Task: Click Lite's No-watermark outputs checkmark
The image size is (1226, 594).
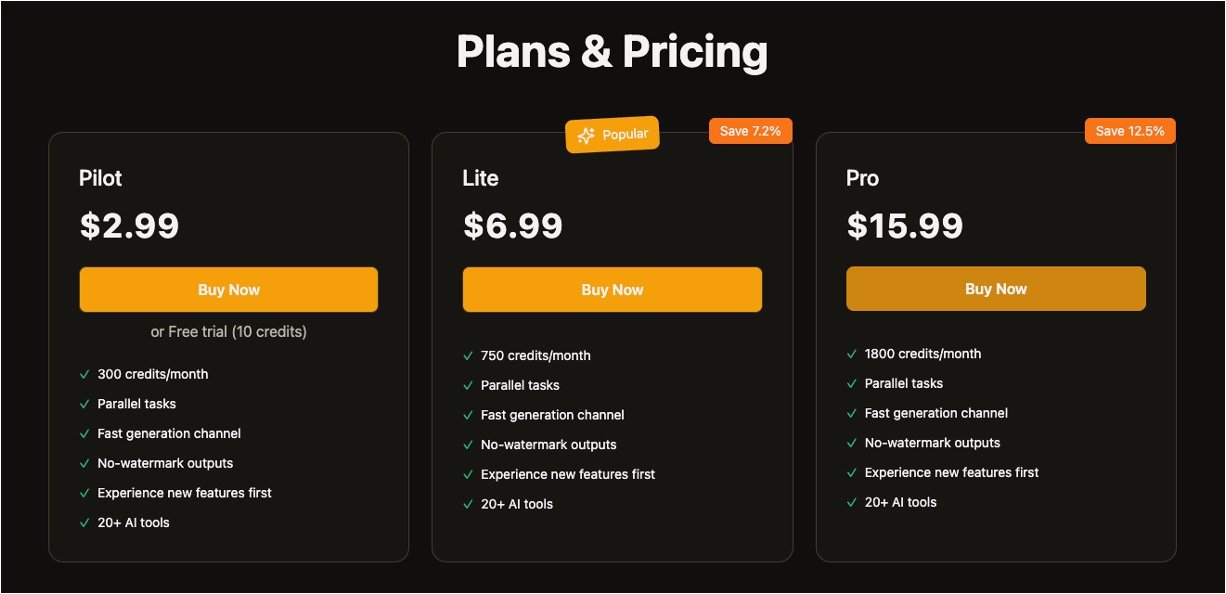Action: 468,445
